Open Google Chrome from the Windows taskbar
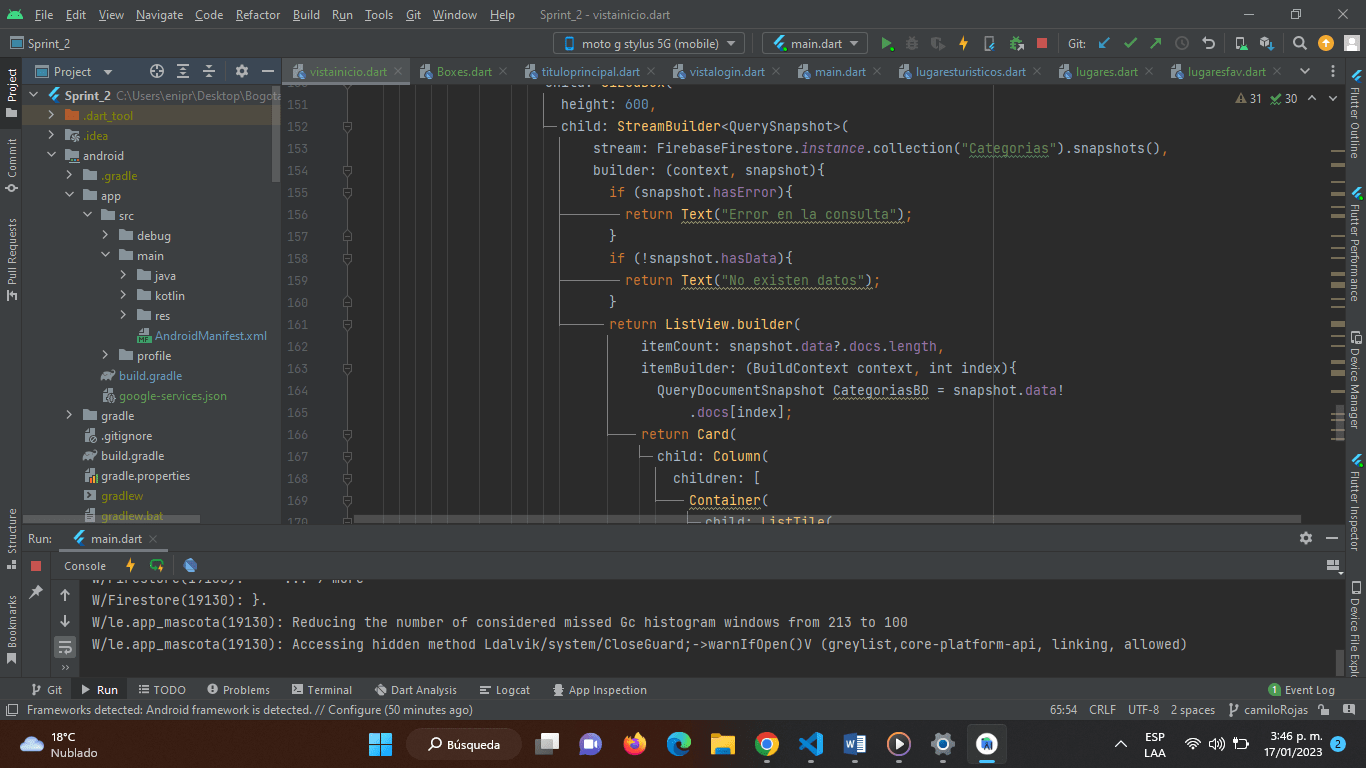1366x768 pixels. 767,744
